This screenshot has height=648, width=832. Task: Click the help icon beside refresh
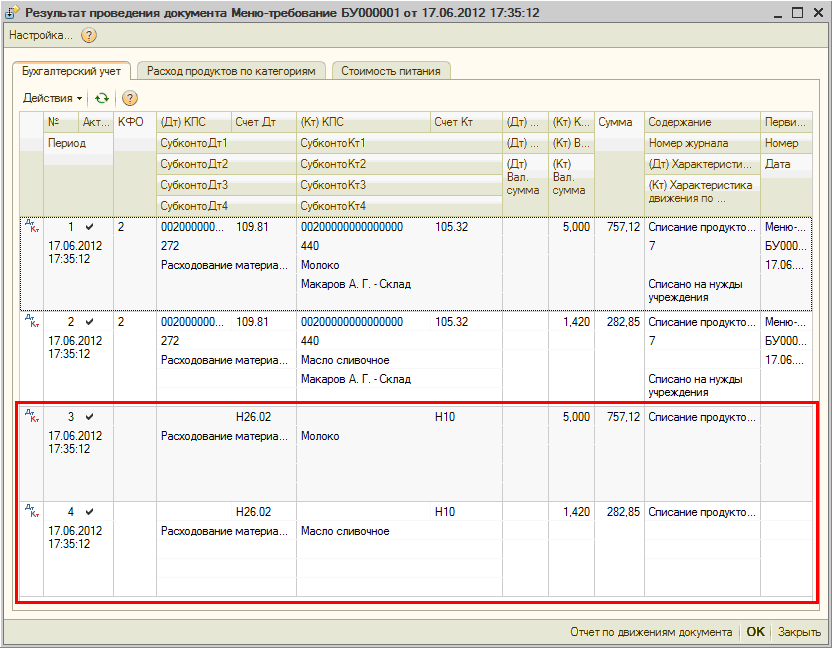(x=129, y=98)
